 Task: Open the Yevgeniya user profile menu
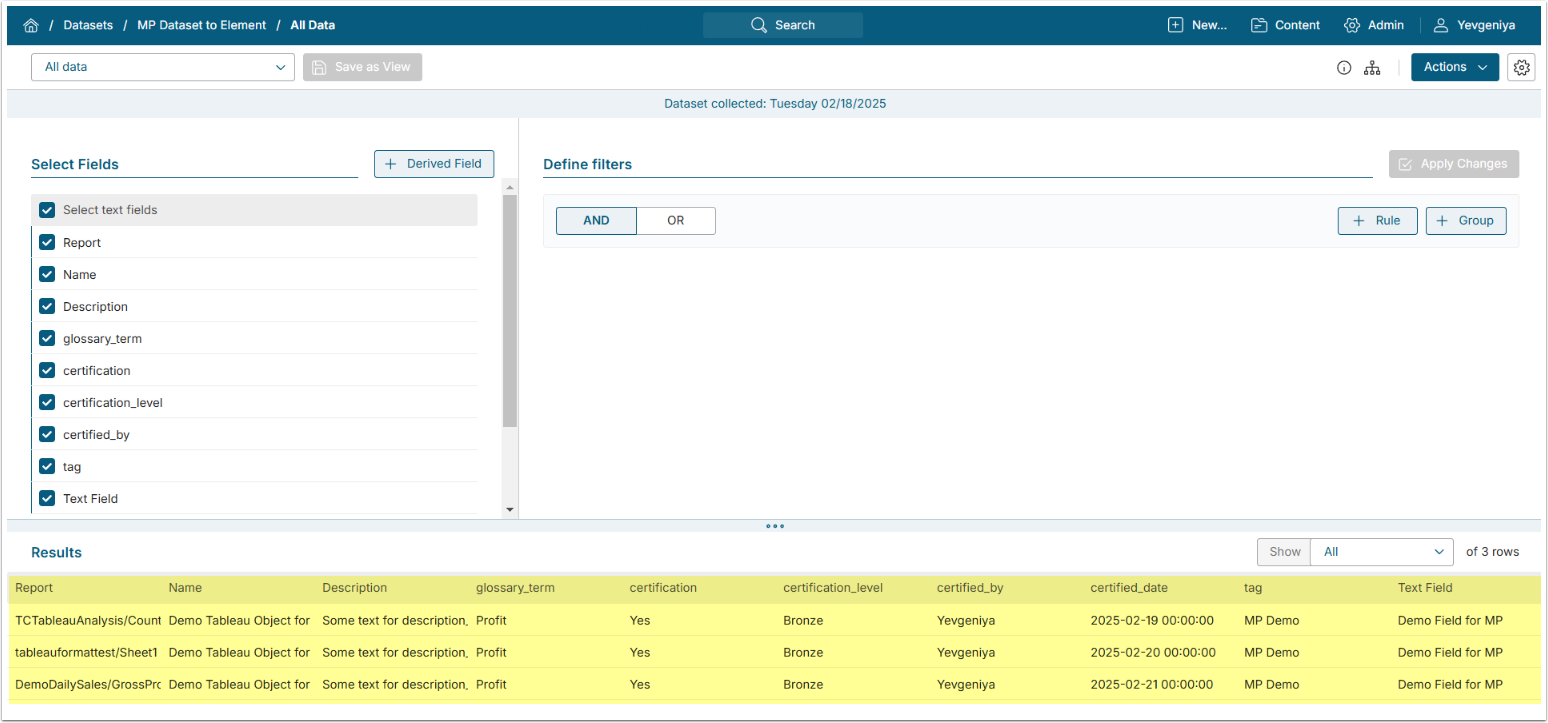click(1474, 25)
